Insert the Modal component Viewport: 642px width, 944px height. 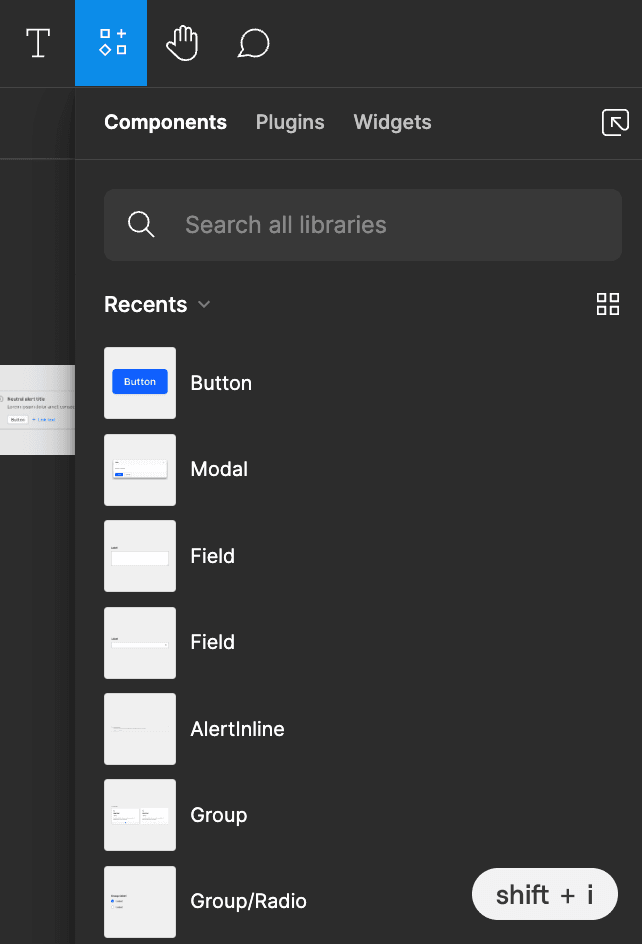coord(219,469)
